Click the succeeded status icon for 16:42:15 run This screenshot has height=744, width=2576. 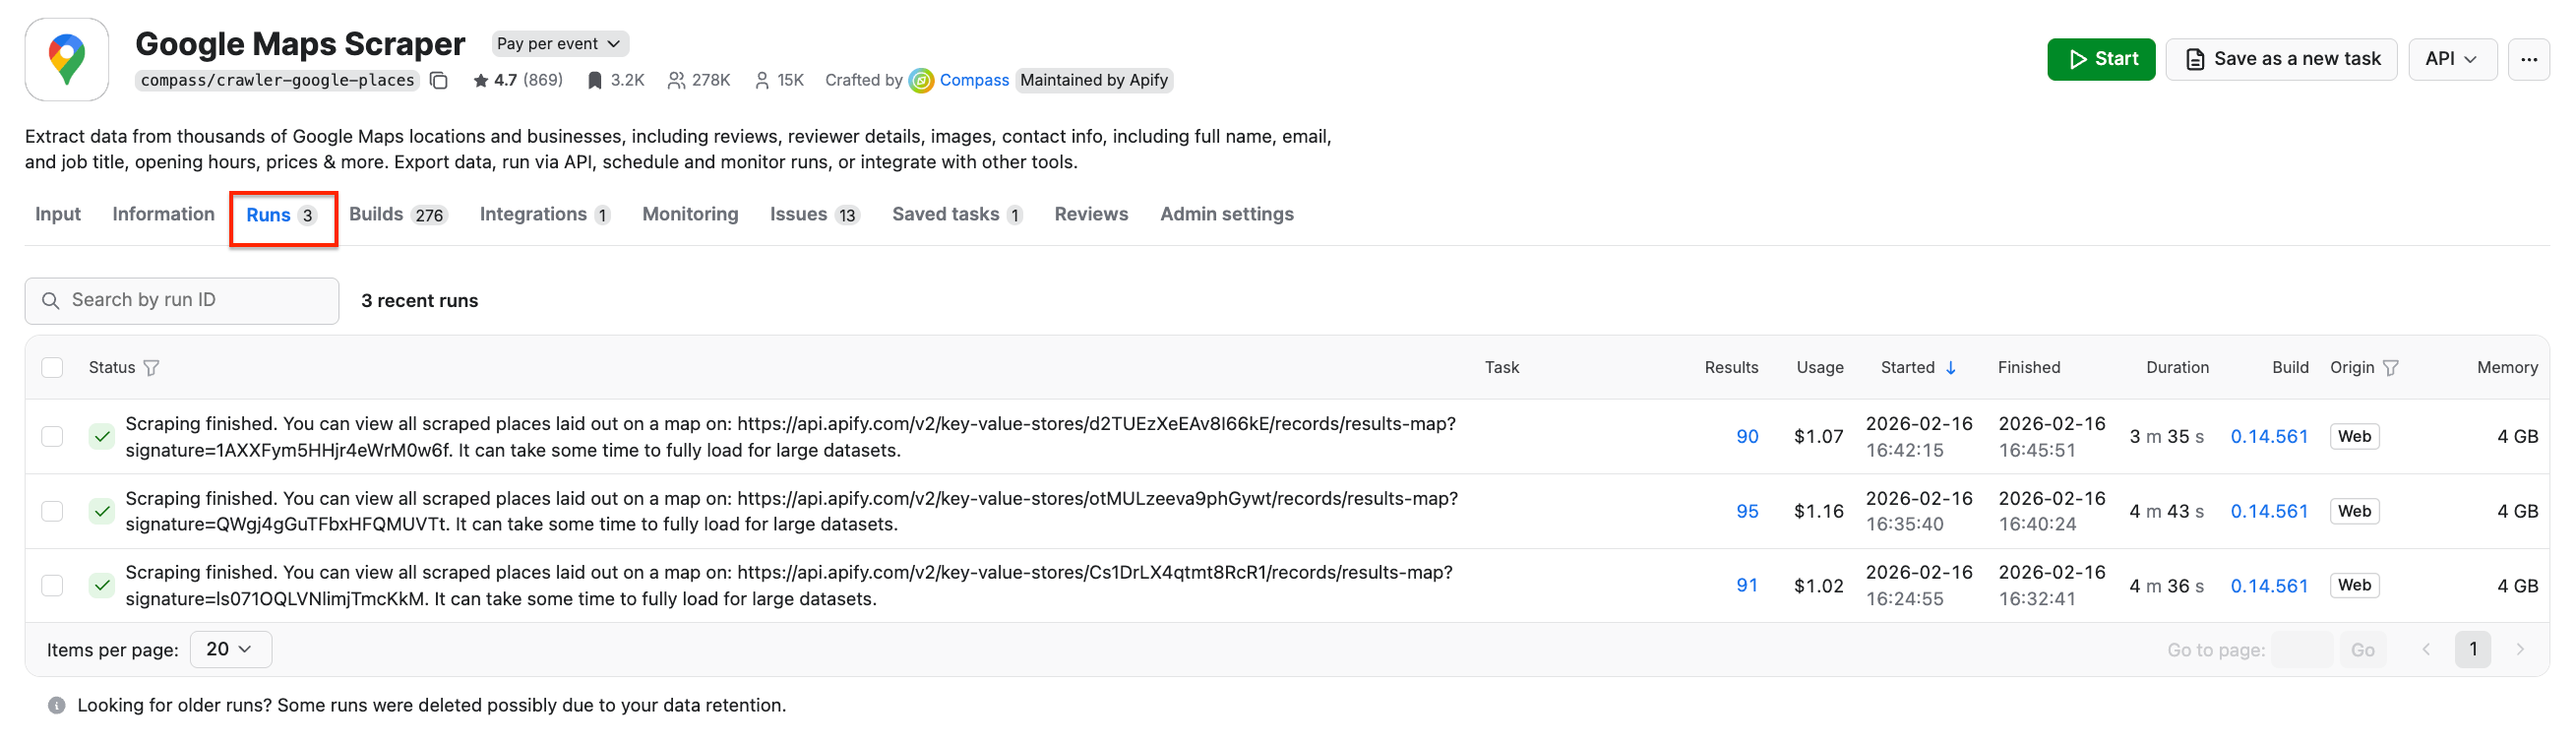coord(102,437)
